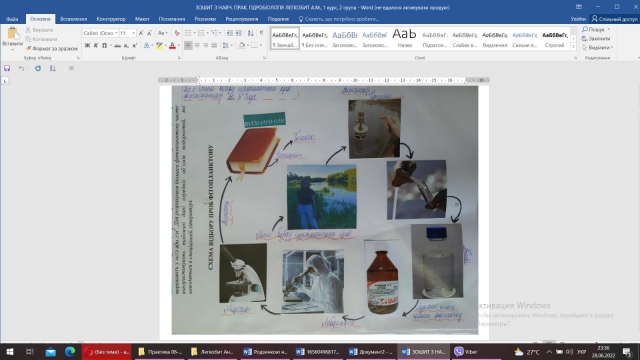This screenshot has width=640, height=360.
Task: Clear all formatting with the eraser icon
Action: tap(177, 33)
